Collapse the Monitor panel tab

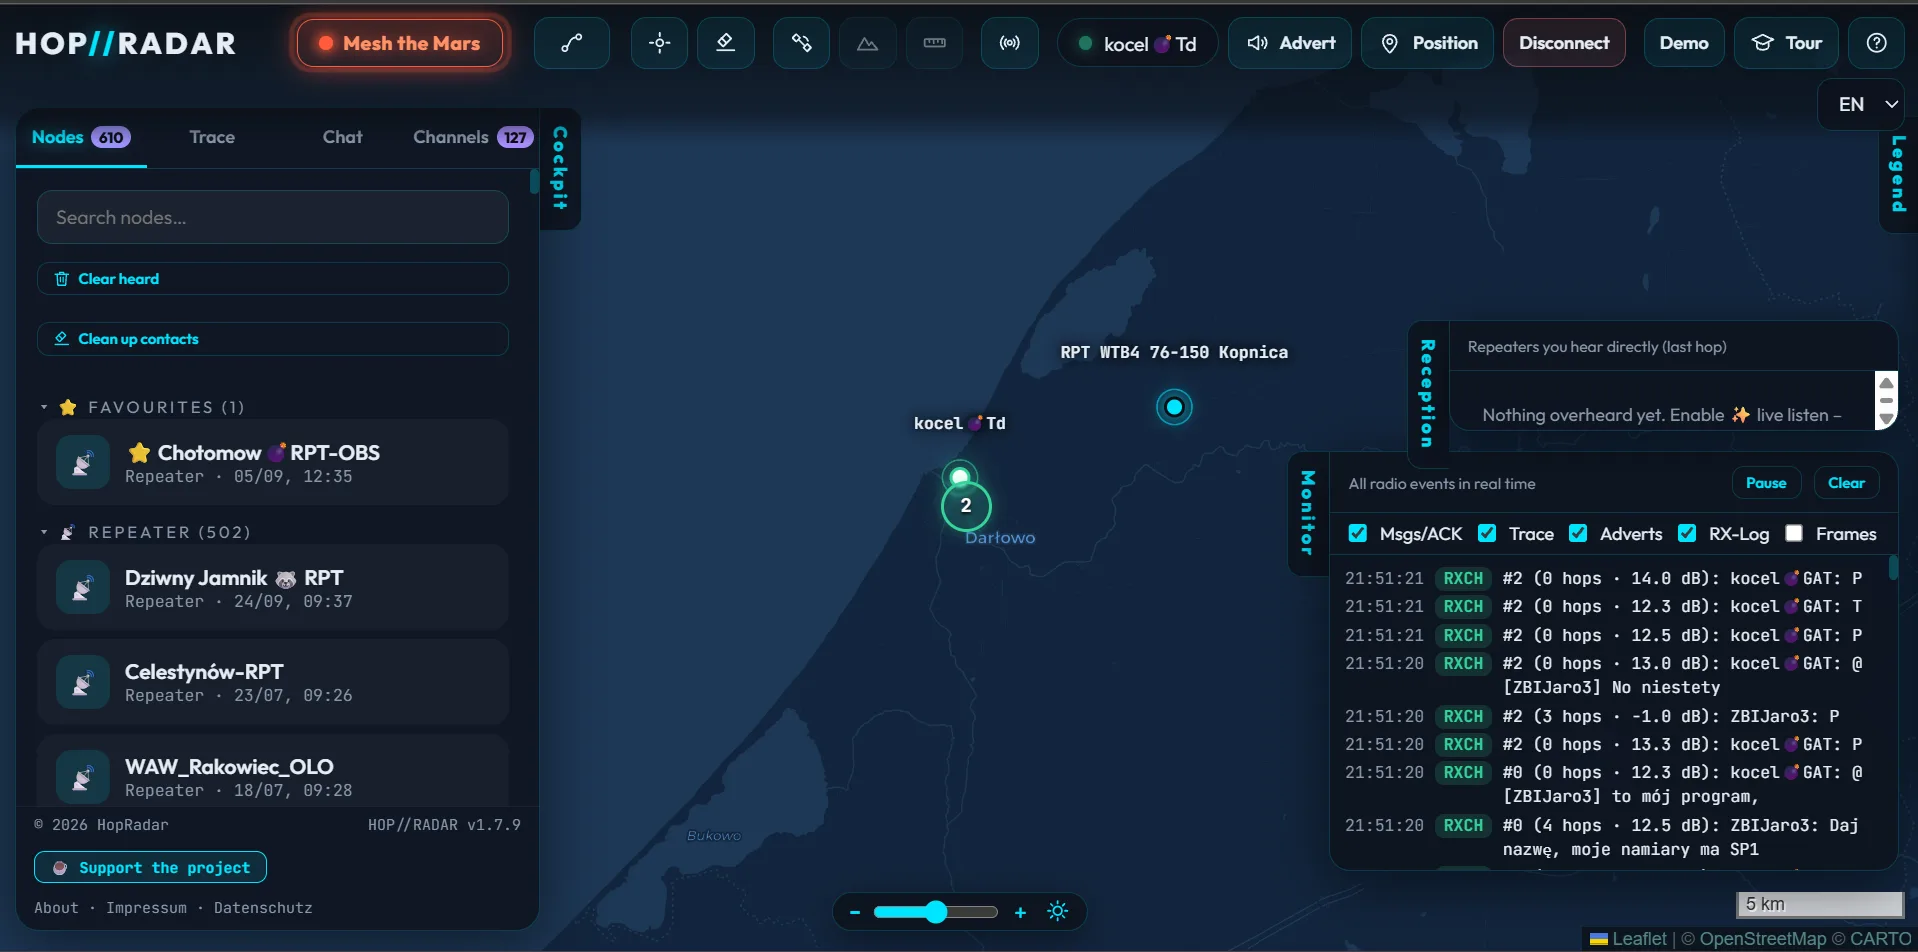(x=1307, y=512)
